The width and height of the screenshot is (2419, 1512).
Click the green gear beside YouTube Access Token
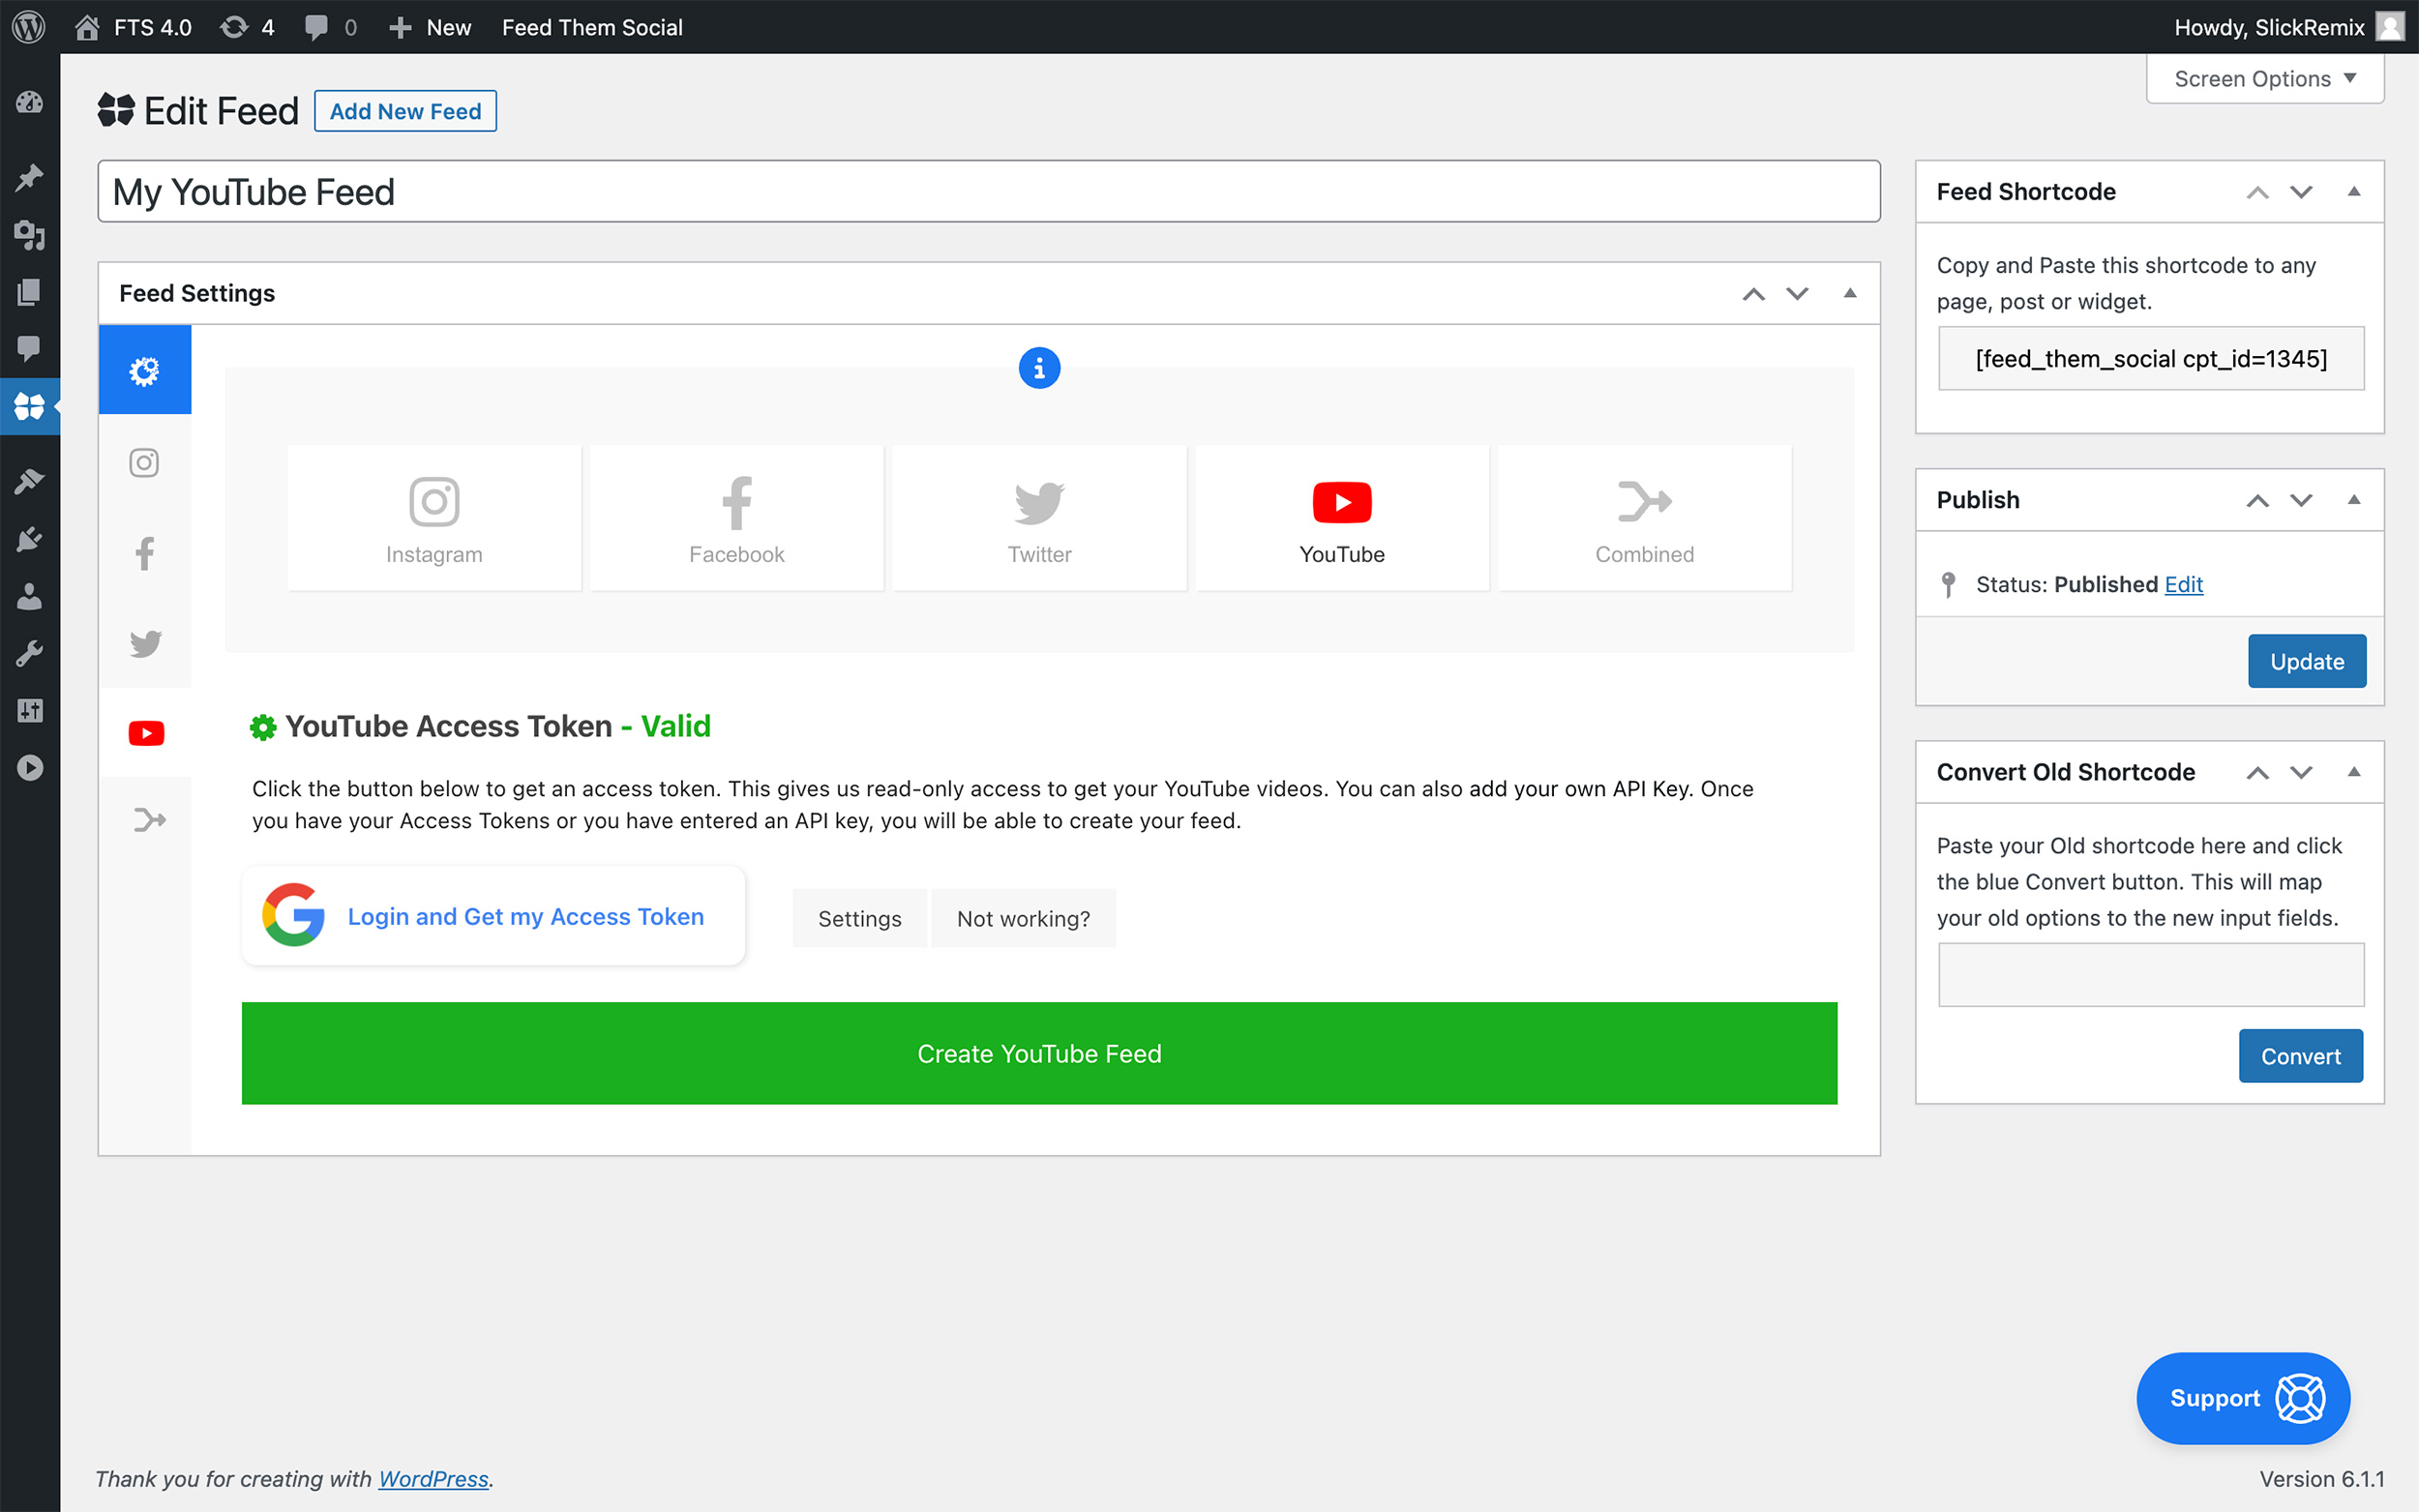click(263, 727)
